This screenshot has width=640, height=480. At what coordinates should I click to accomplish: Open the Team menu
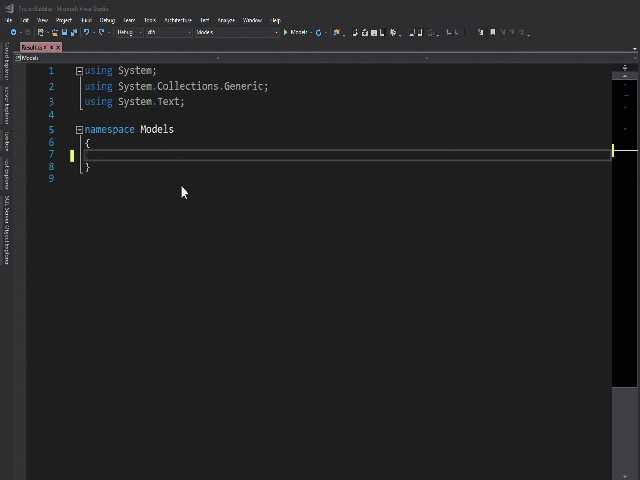(x=129, y=20)
